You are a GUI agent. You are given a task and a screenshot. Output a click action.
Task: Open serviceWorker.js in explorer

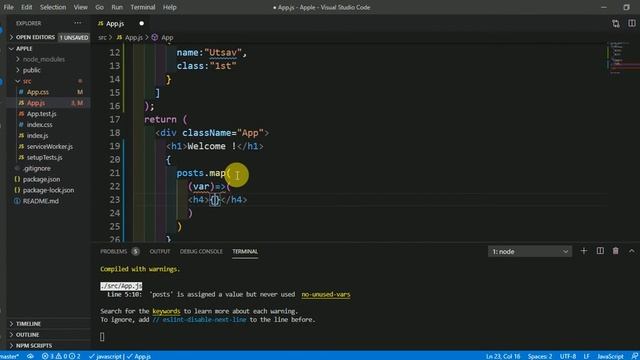click(x=50, y=147)
